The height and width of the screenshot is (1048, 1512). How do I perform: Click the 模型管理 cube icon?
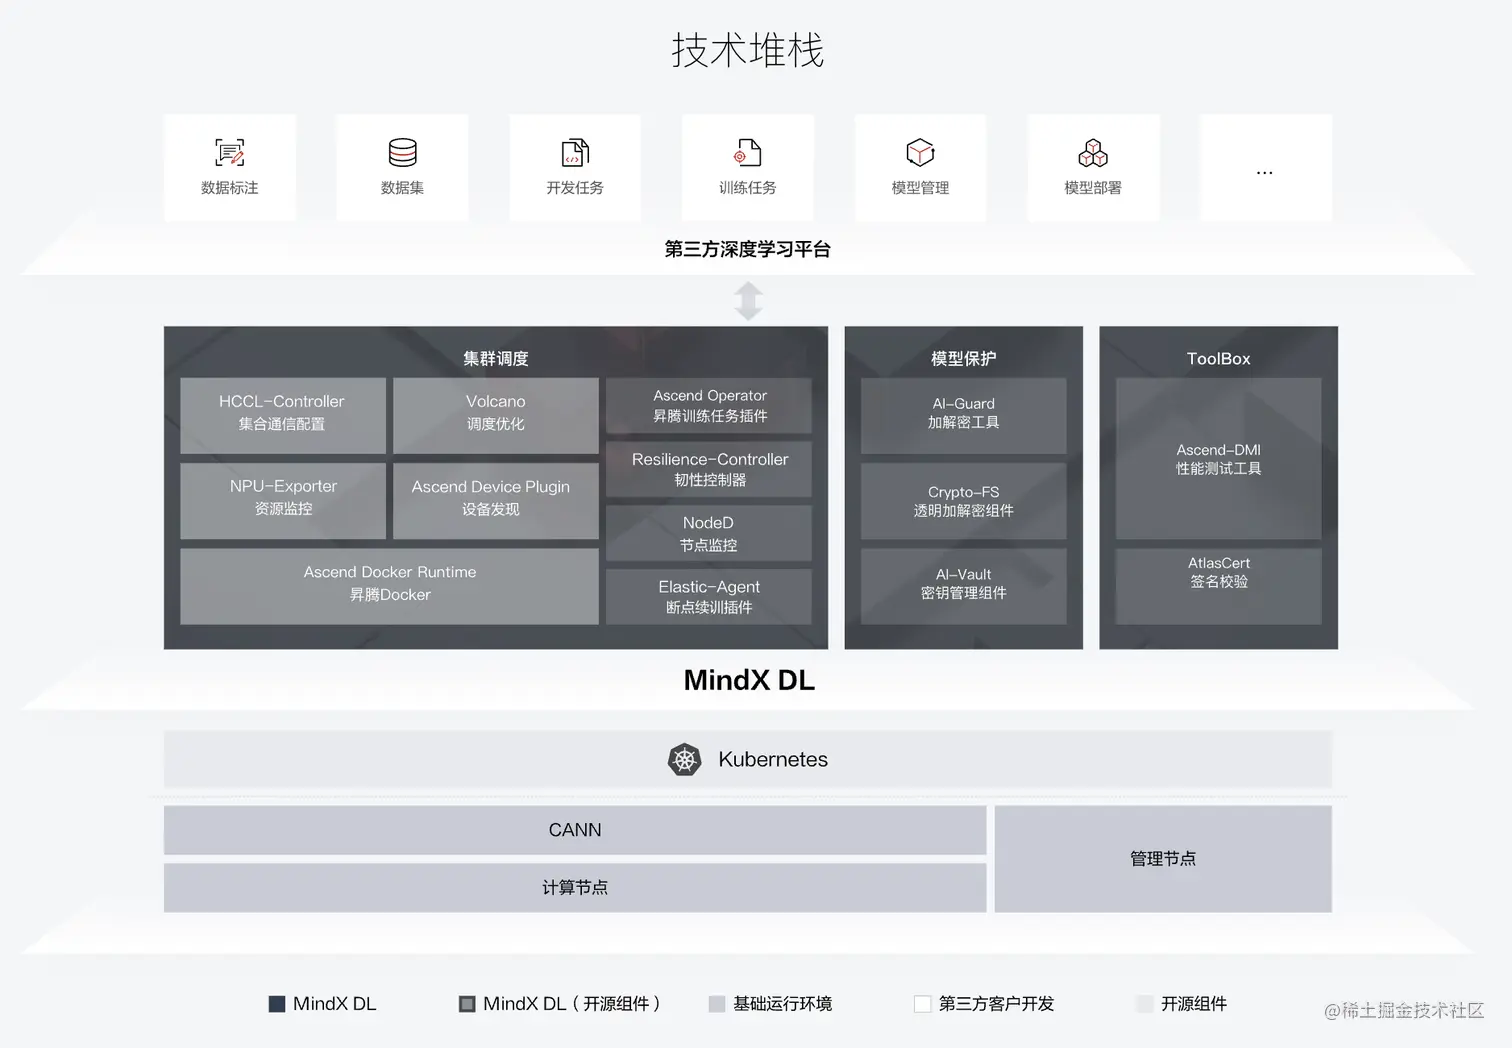point(920,153)
